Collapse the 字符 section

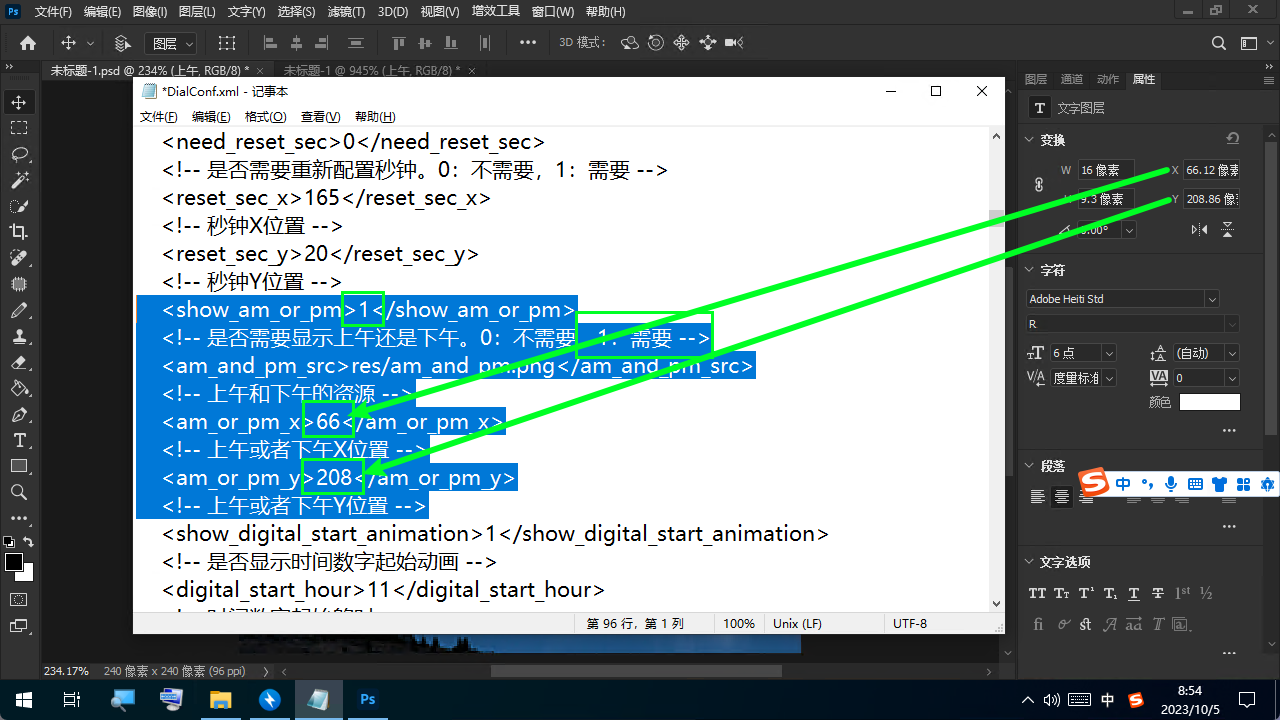pos(1029,270)
